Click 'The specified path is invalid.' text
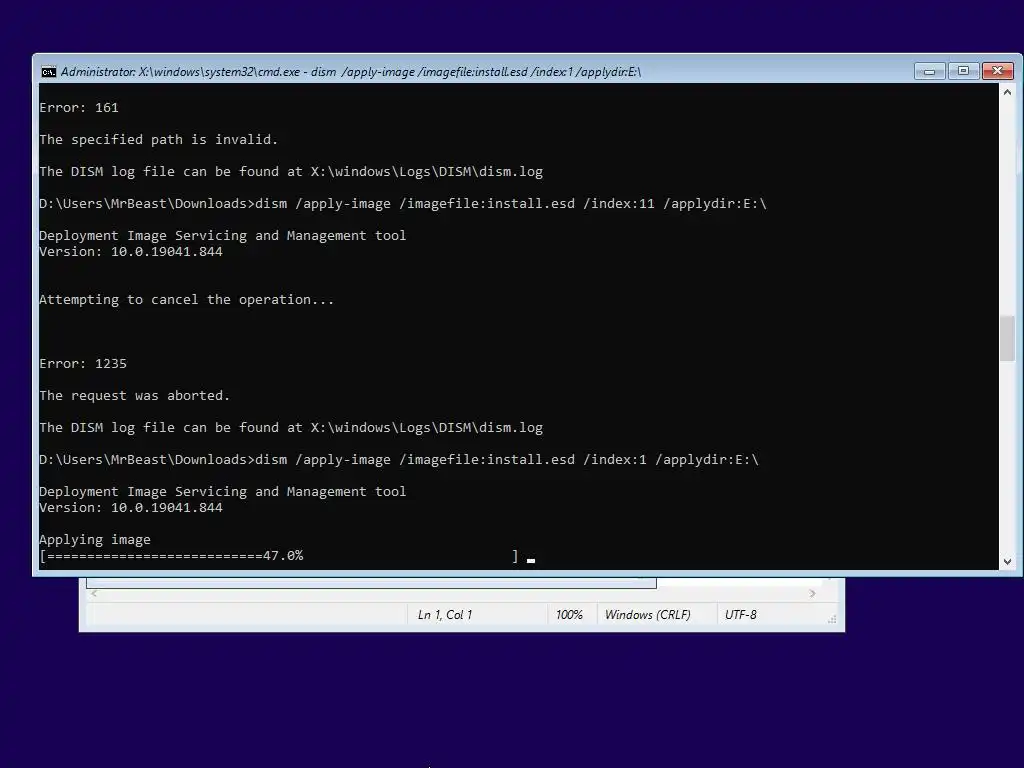1024x768 pixels. pyautogui.click(x=159, y=140)
